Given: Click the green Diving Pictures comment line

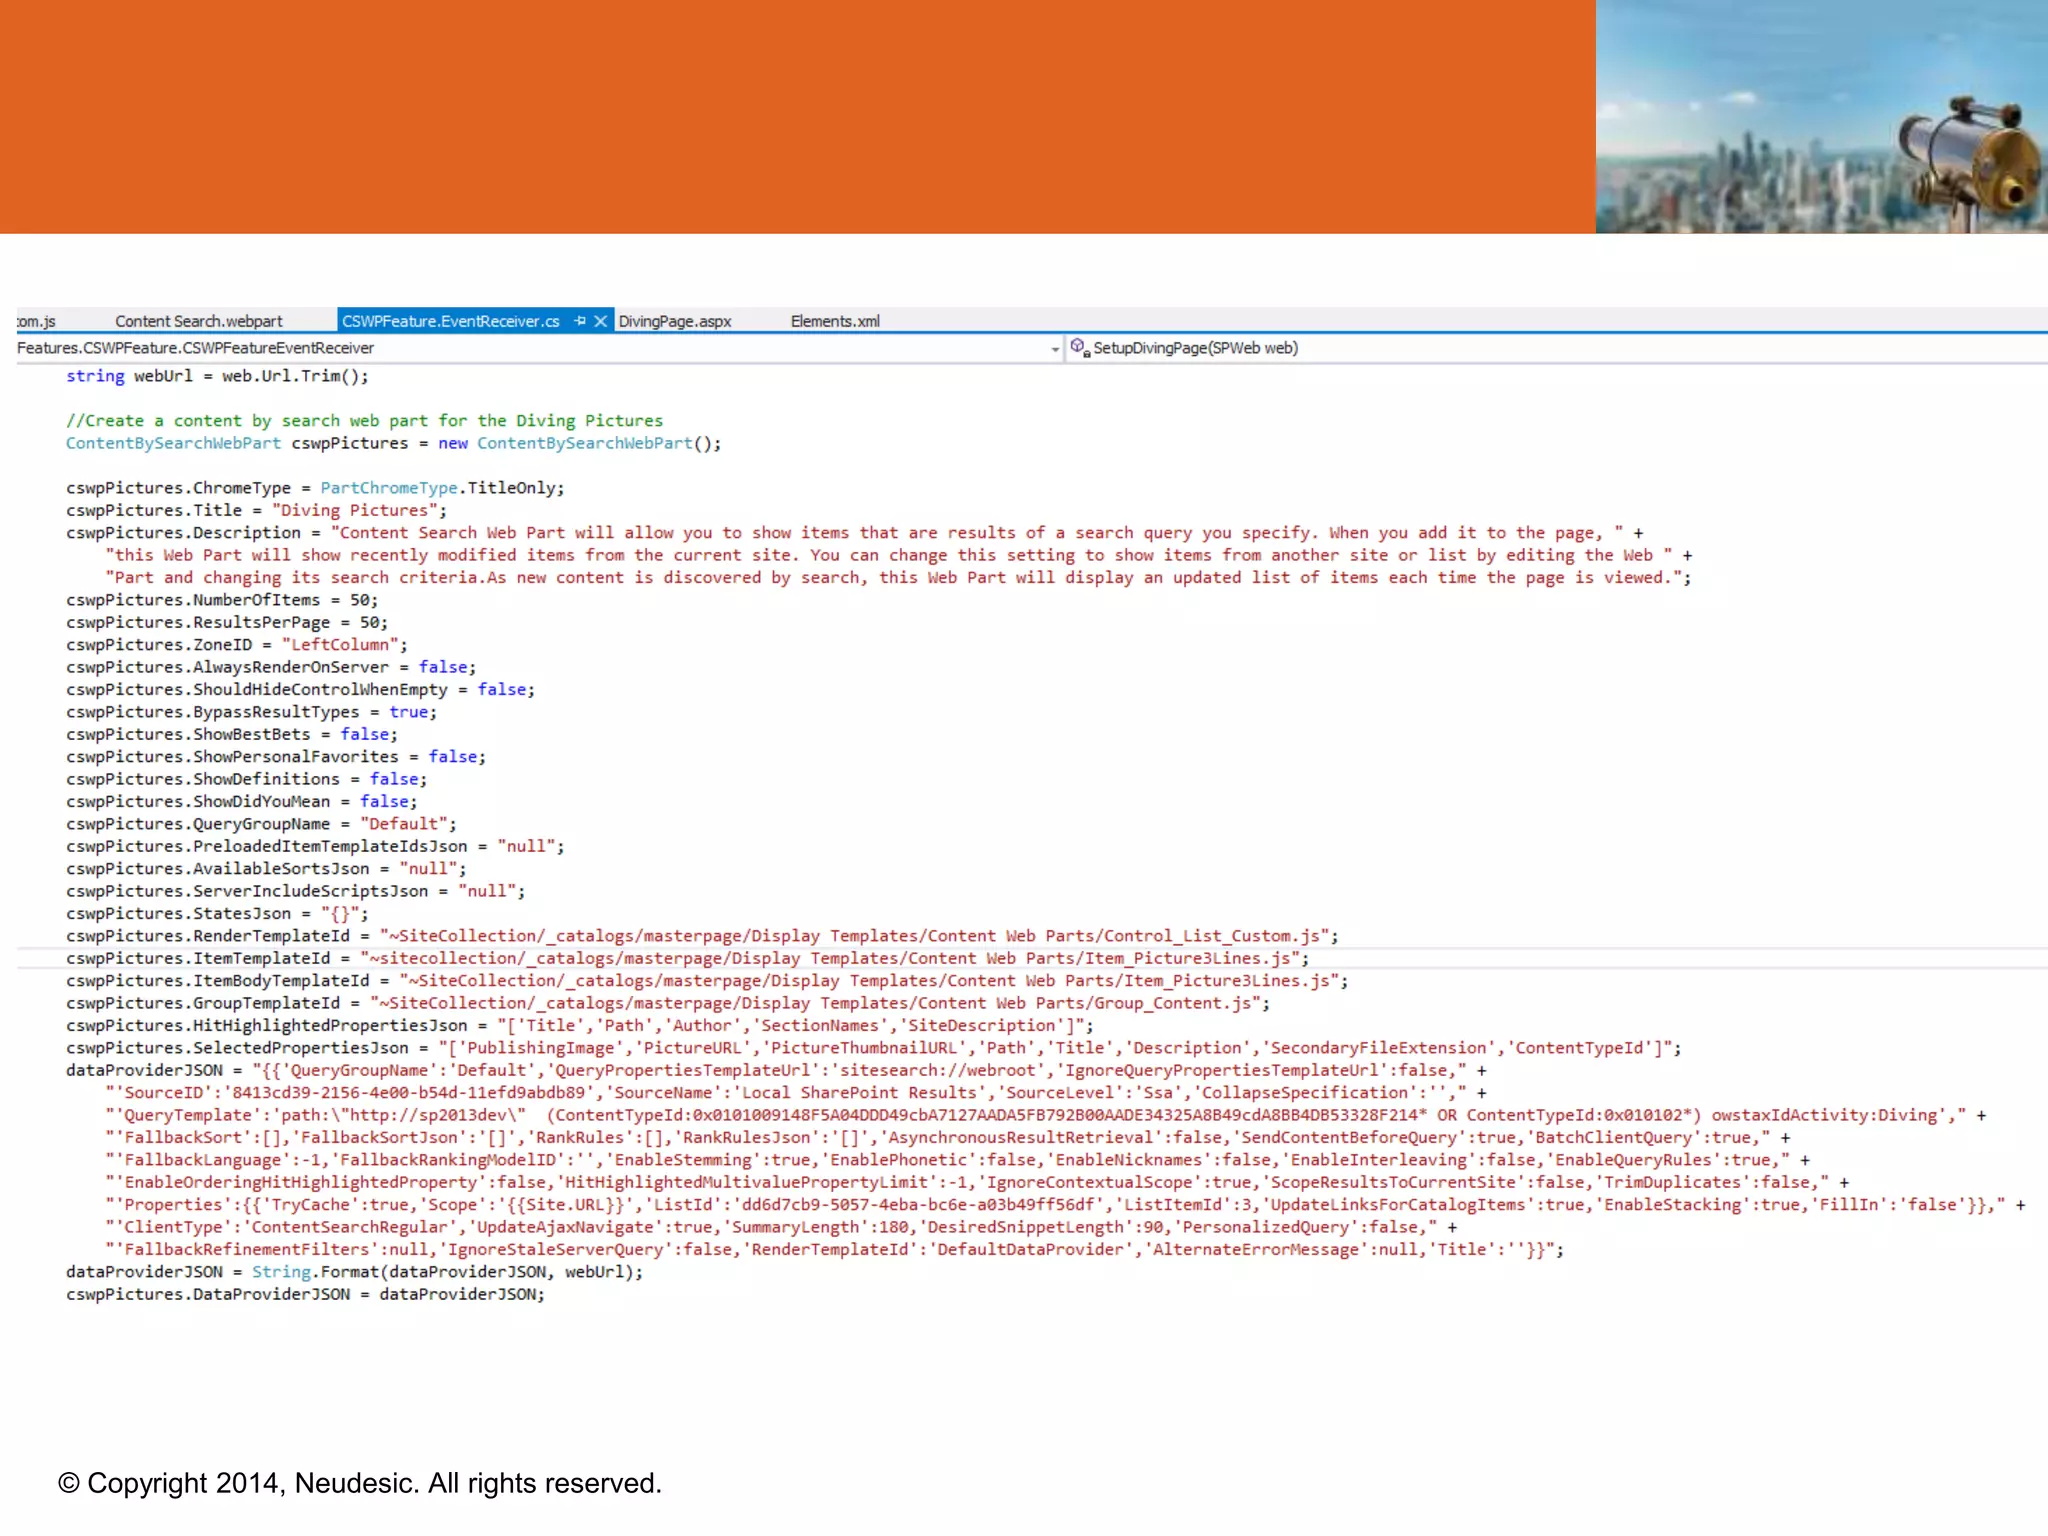Looking at the screenshot, I should click(x=364, y=421).
